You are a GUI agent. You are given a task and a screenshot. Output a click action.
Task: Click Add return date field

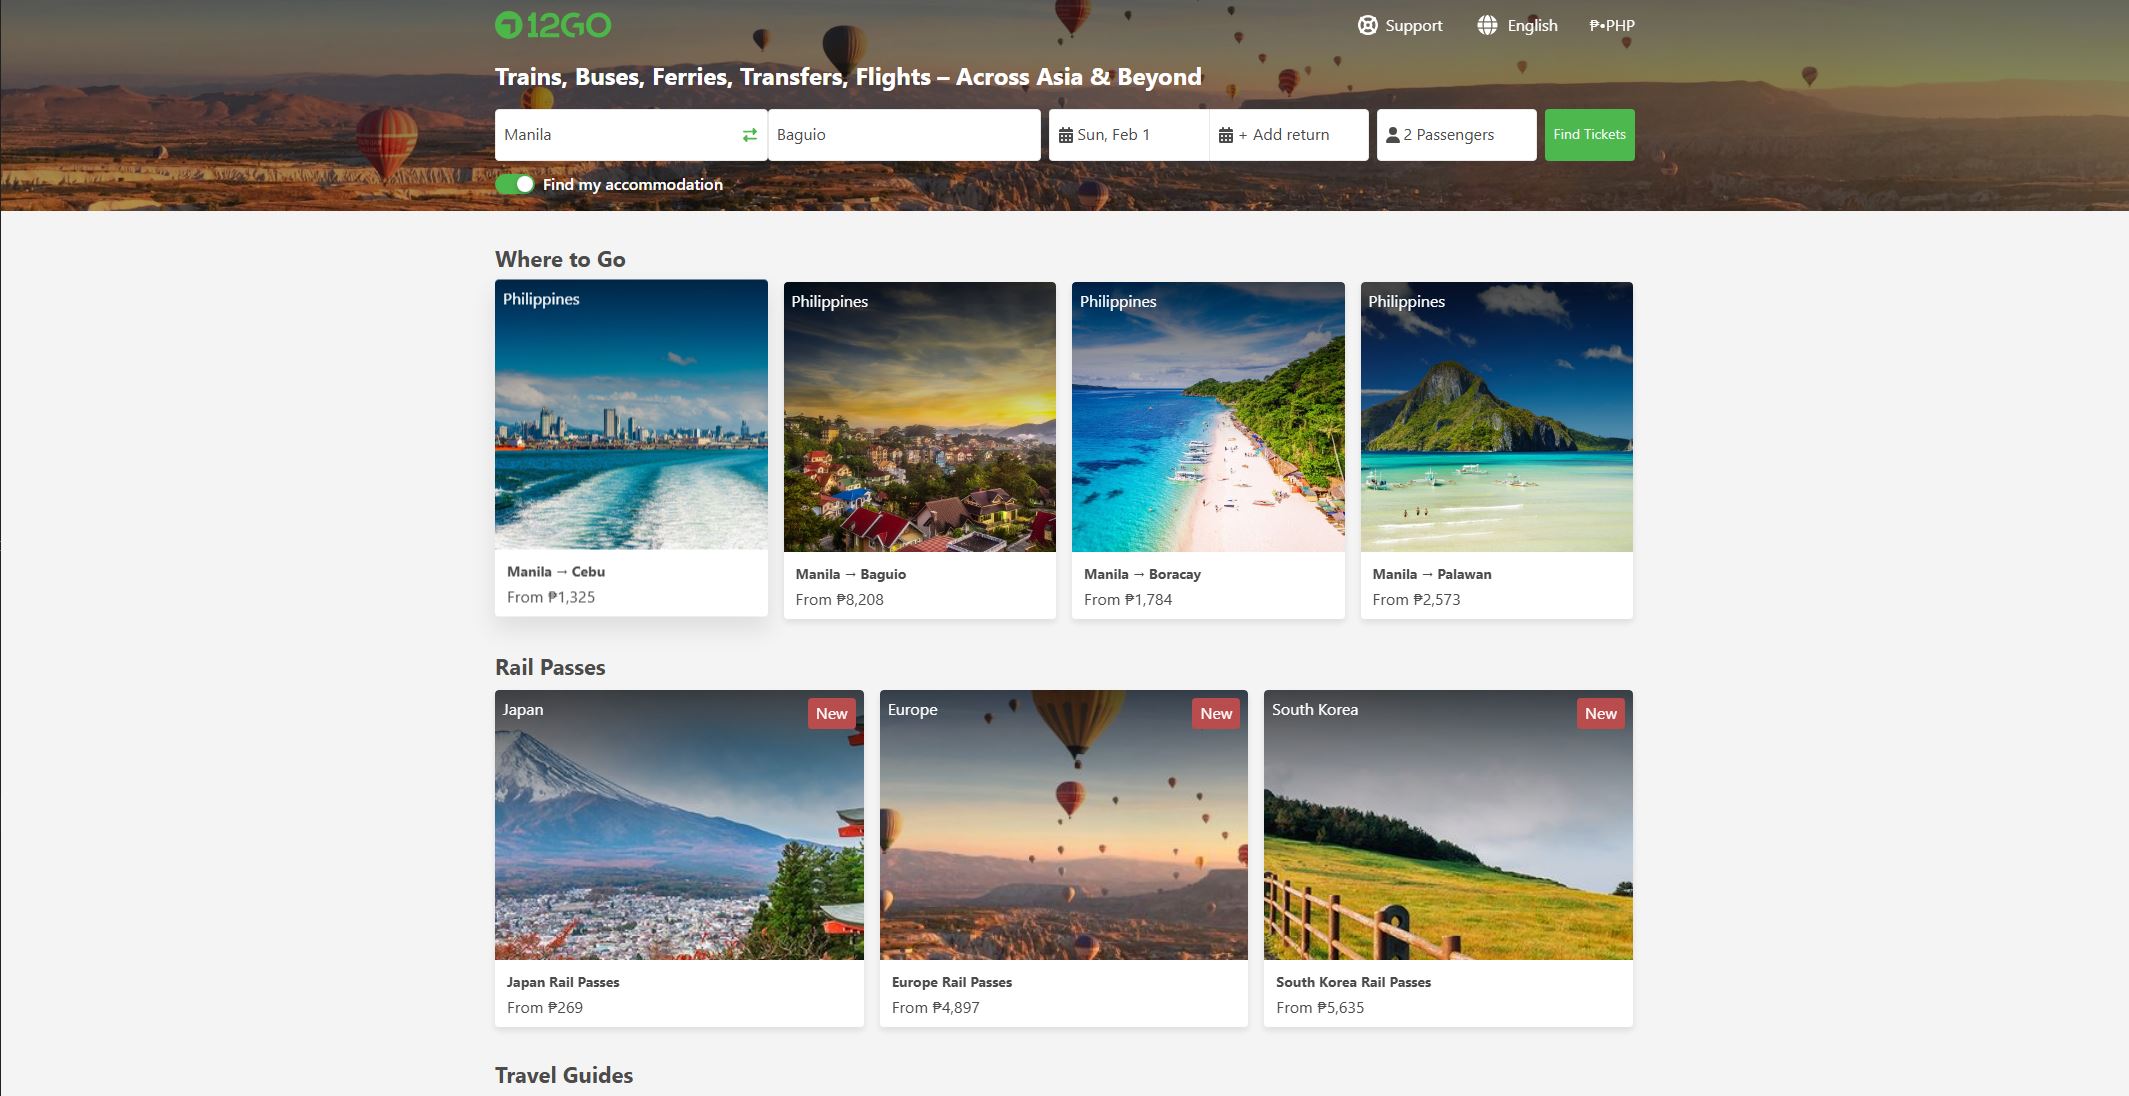(1290, 135)
